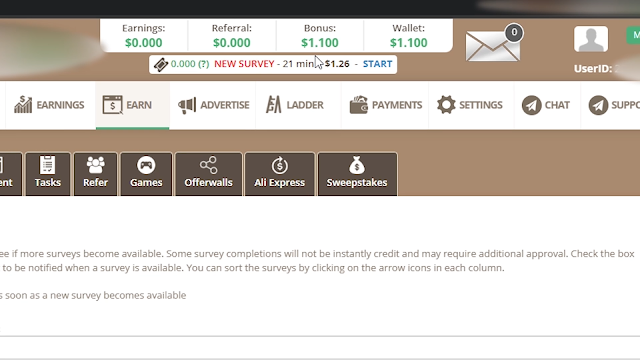Open the CHAT menu item
The height and width of the screenshot is (360, 640).
pos(547,105)
